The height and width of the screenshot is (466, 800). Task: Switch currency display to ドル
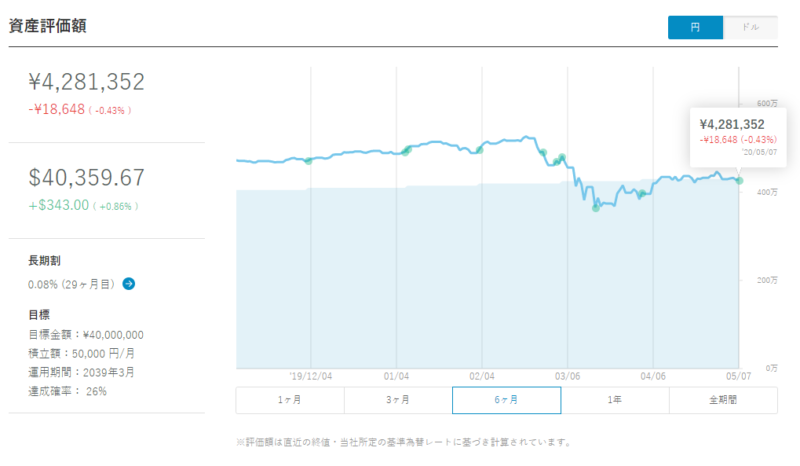(x=751, y=28)
